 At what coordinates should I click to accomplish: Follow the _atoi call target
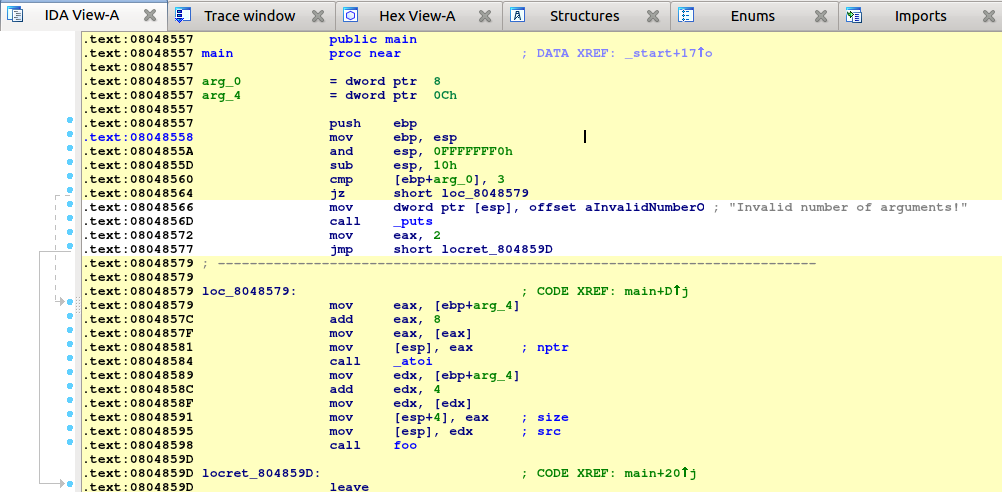(413, 362)
